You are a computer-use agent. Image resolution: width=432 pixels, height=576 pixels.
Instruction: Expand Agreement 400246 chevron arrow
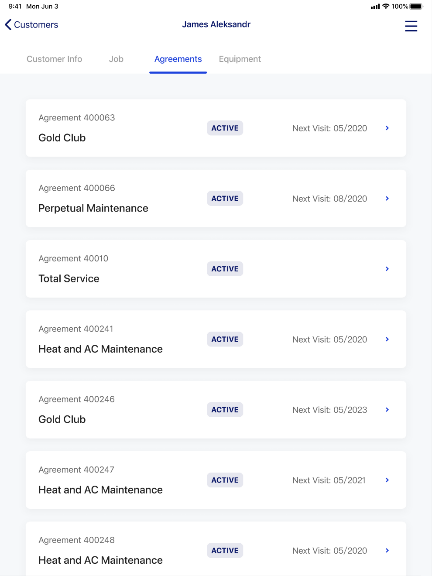coord(387,410)
